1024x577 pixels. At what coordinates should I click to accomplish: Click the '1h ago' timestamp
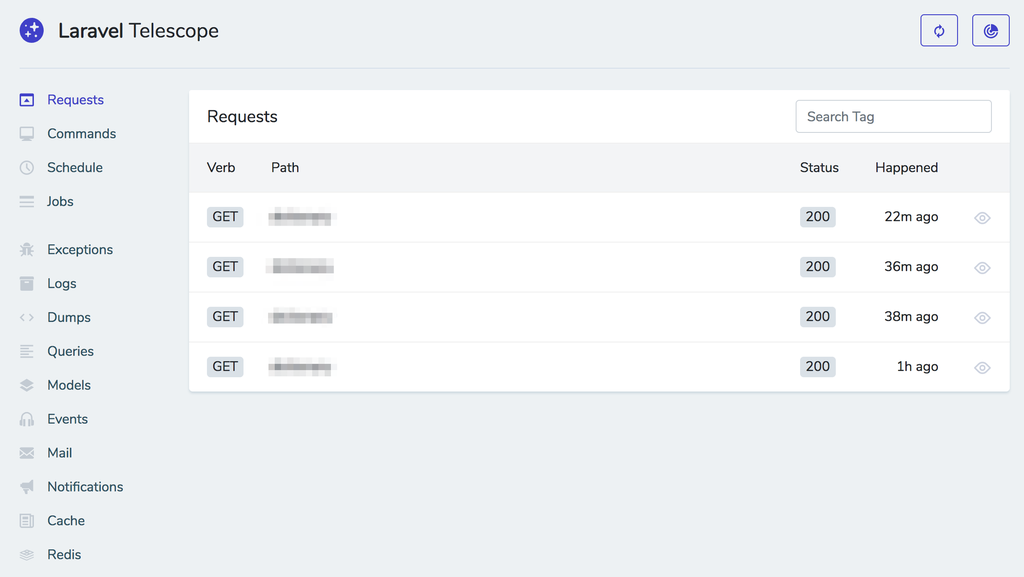pos(918,366)
